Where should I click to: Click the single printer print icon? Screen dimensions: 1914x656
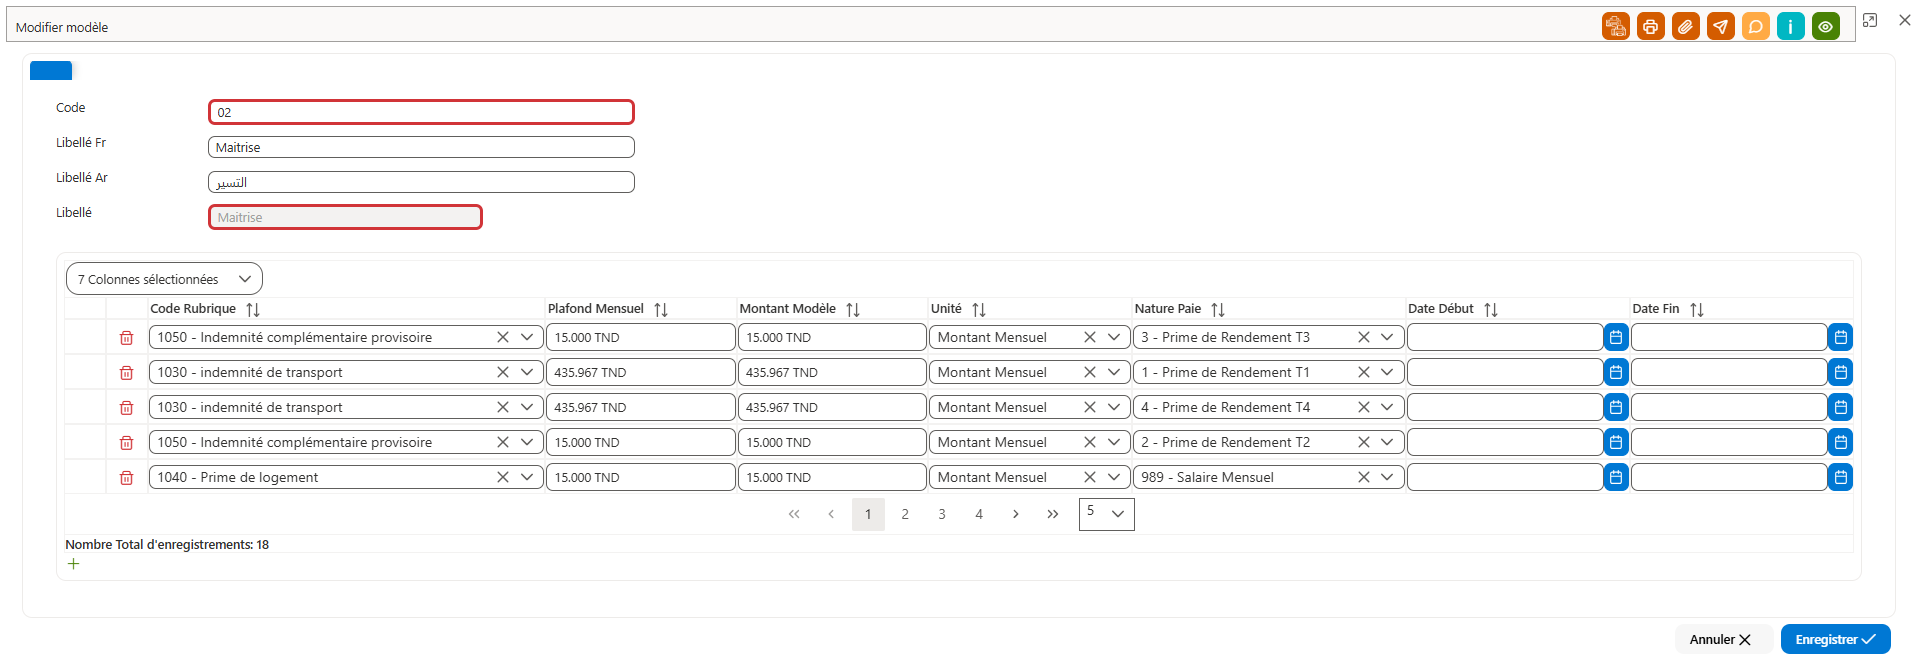[1651, 26]
